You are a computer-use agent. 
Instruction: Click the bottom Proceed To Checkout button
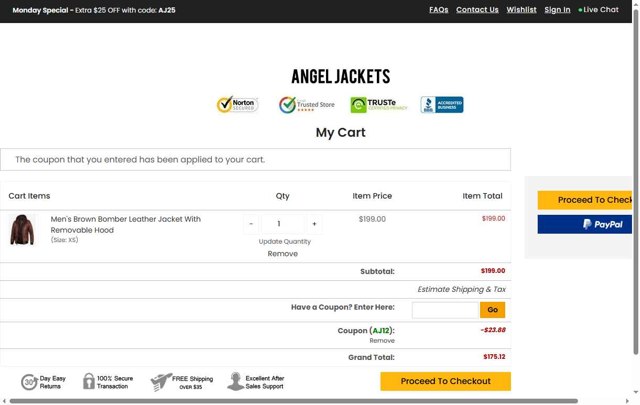[x=445, y=381]
